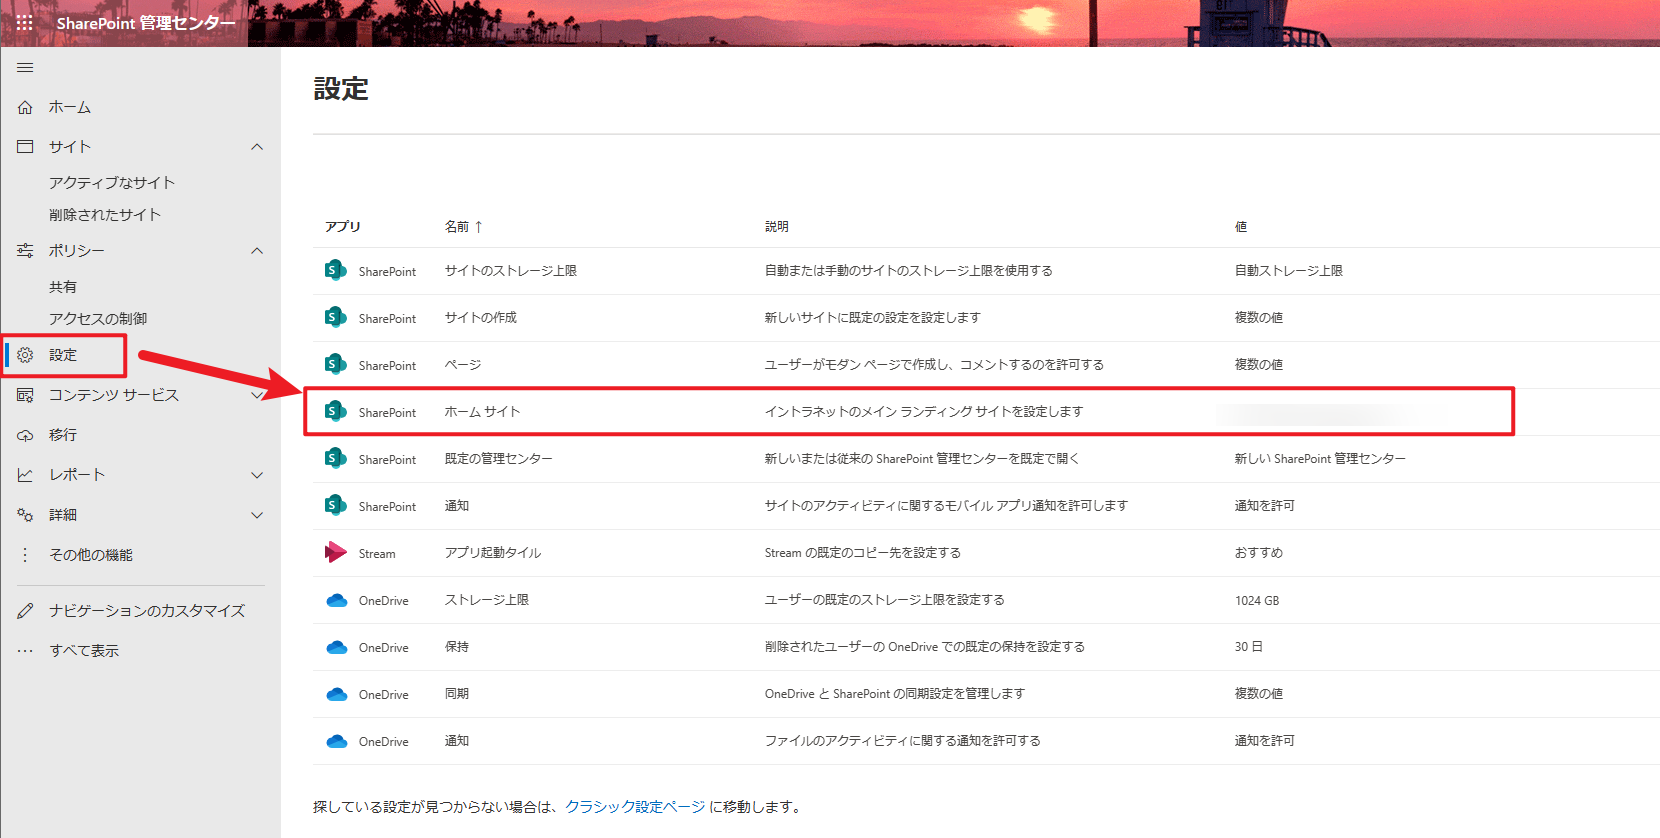Click the Stream app icon
Image resolution: width=1660 pixels, height=838 pixels.
[x=336, y=552]
